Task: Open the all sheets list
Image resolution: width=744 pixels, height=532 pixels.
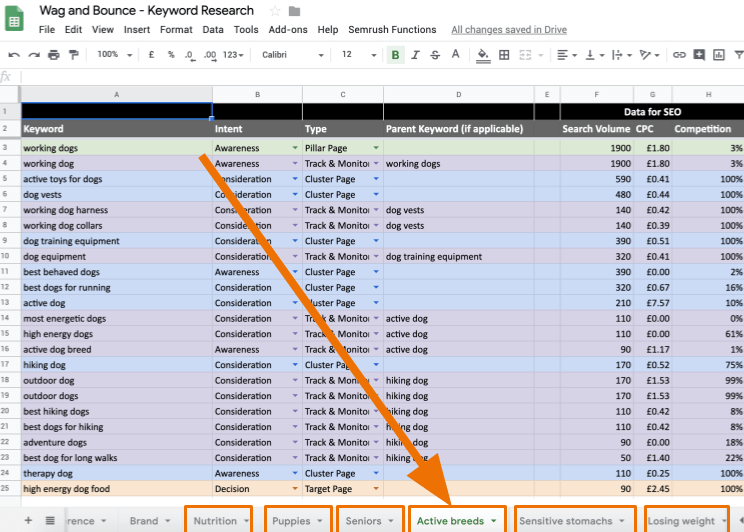Action: coord(50,521)
